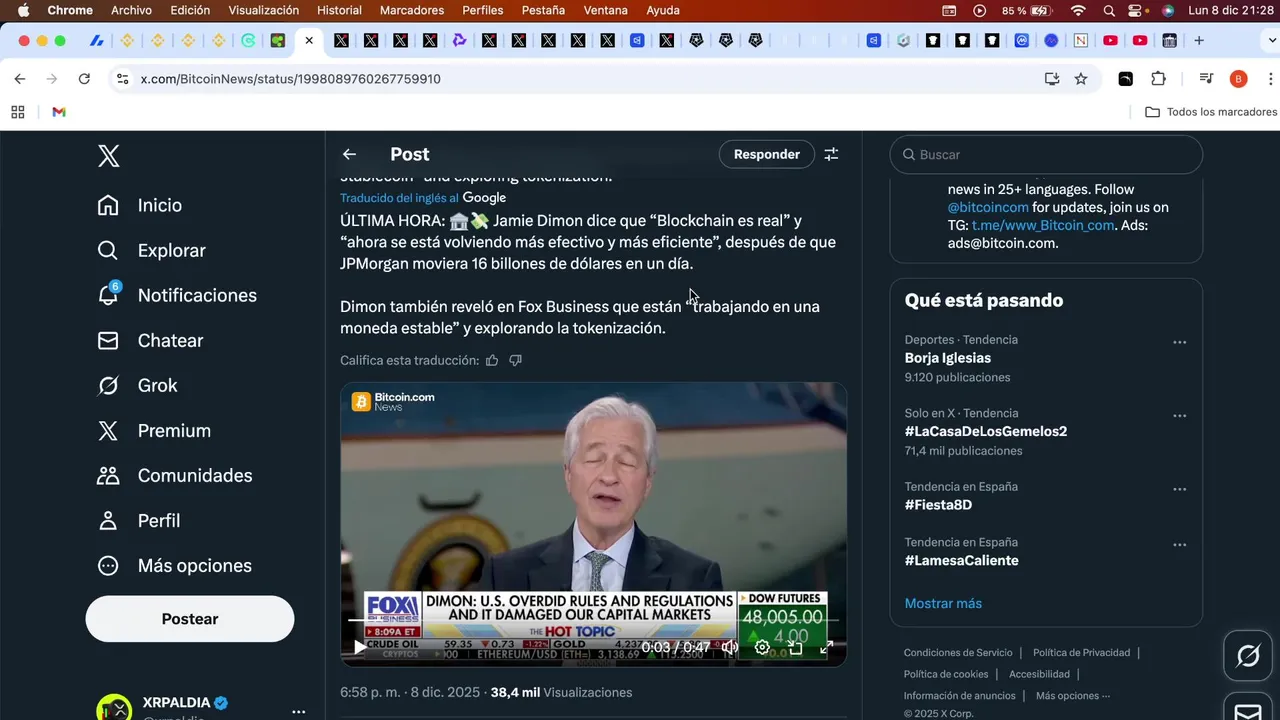The height and width of the screenshot is (720, 1280).
Task: Bookmark this page with the star
Action: point(1081,79)
